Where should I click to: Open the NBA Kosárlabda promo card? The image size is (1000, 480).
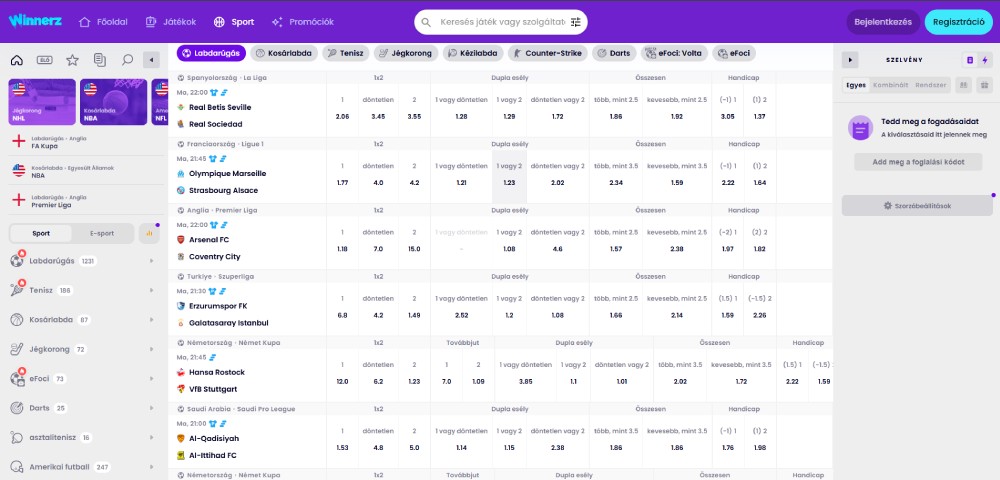pos(114,102)
